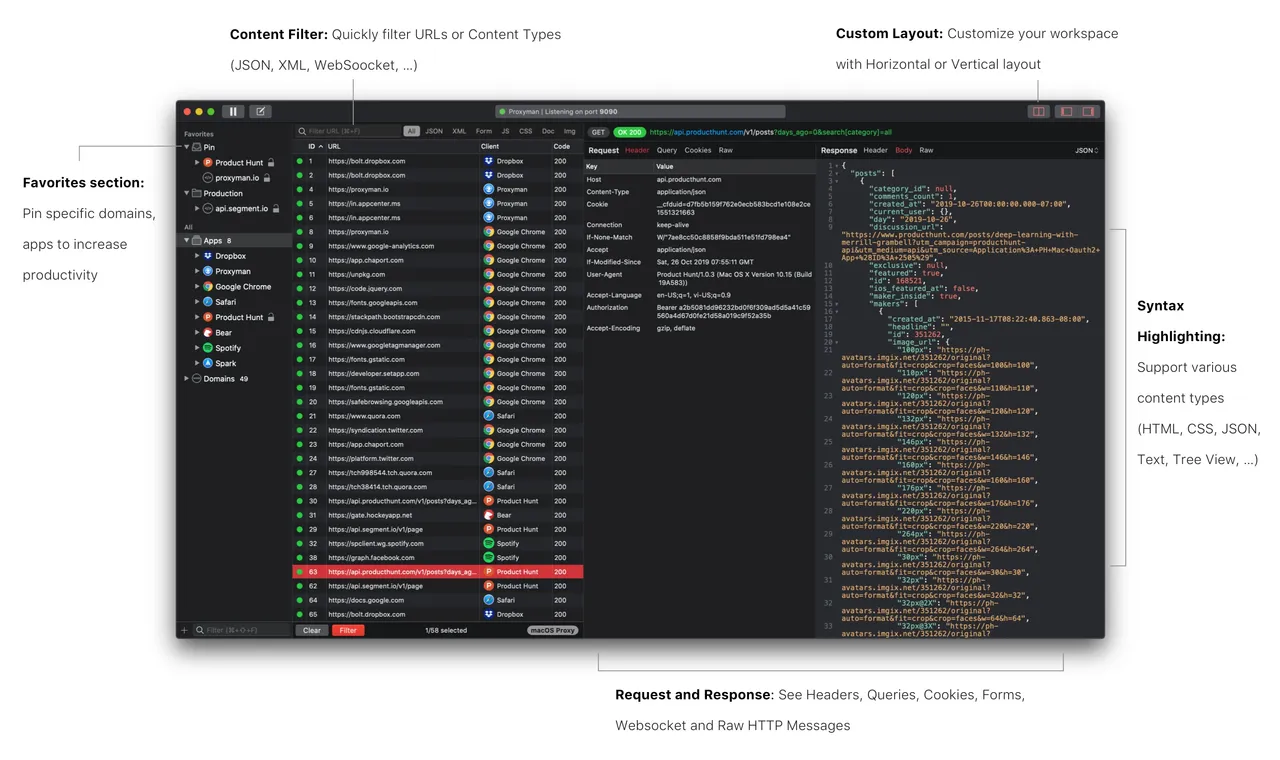1280x760 pixels.
Task: Select the Proxyman app icon in sidebar
Action: tap(208, 271)
